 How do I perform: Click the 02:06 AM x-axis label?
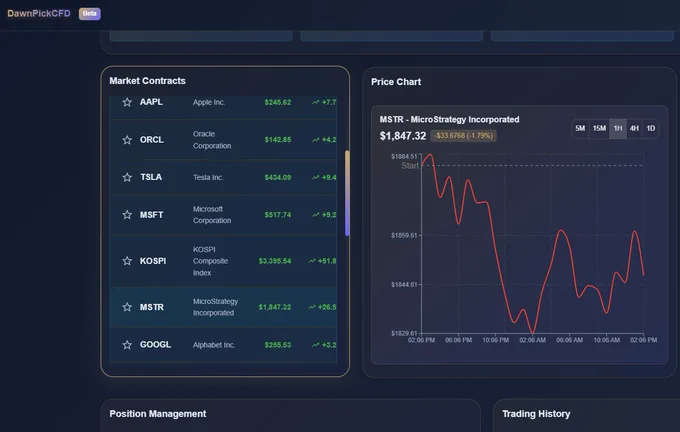pos(533,340)
